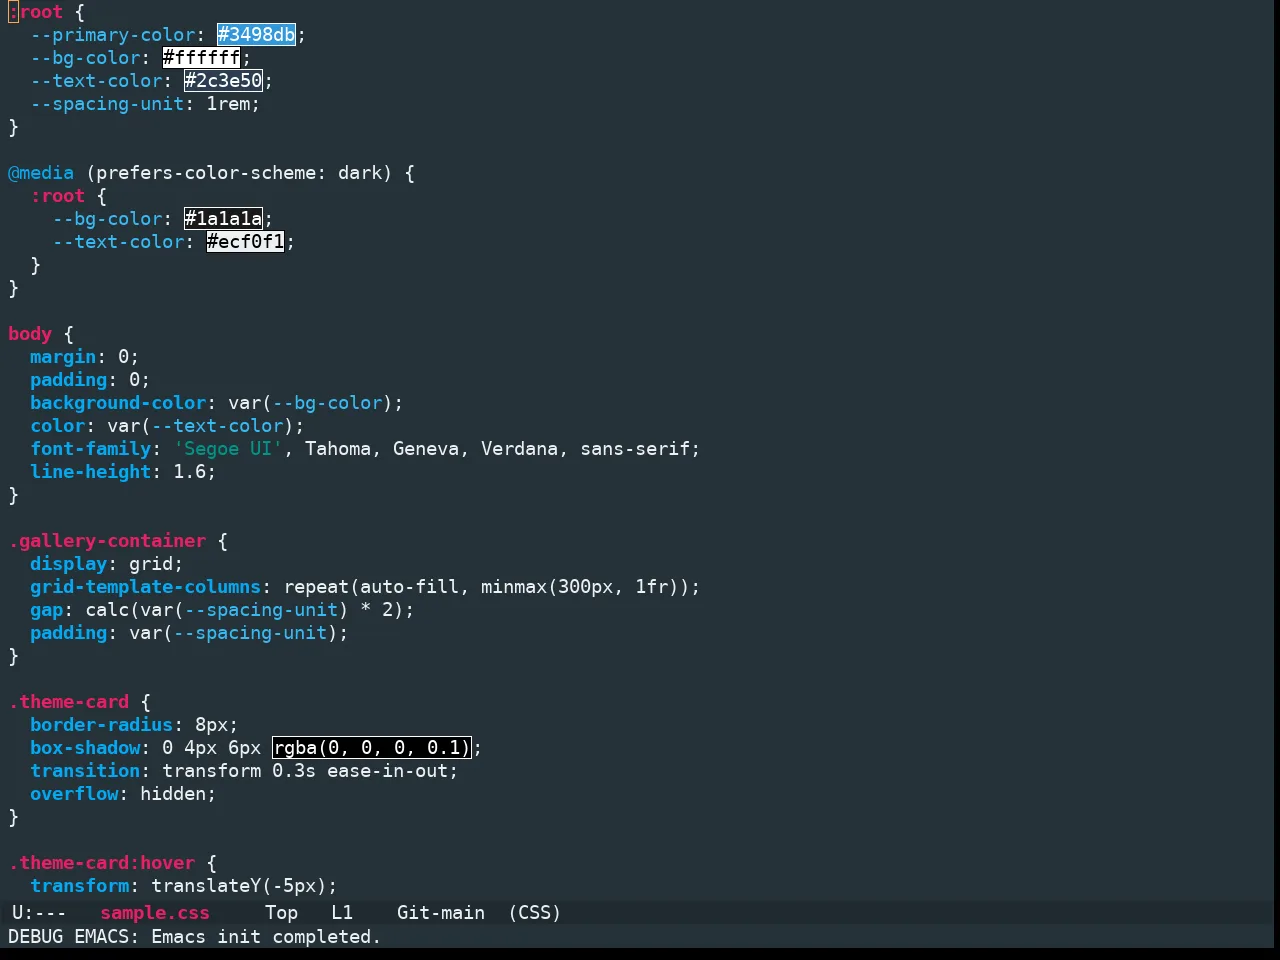Viewport: 1280px width, 960px height.
Task: Click the margin property
Action: (x=63, y=357)
